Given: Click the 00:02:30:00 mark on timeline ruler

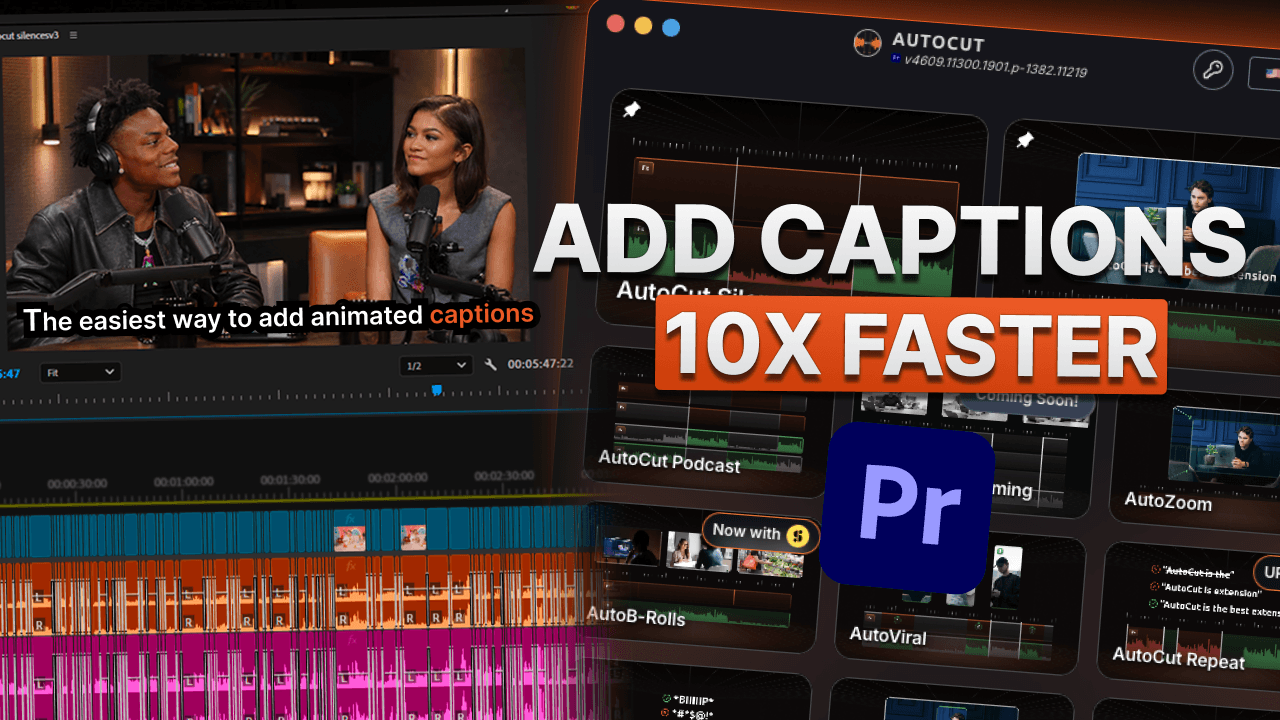Looking at the screenshot, I should coord(503,475).
